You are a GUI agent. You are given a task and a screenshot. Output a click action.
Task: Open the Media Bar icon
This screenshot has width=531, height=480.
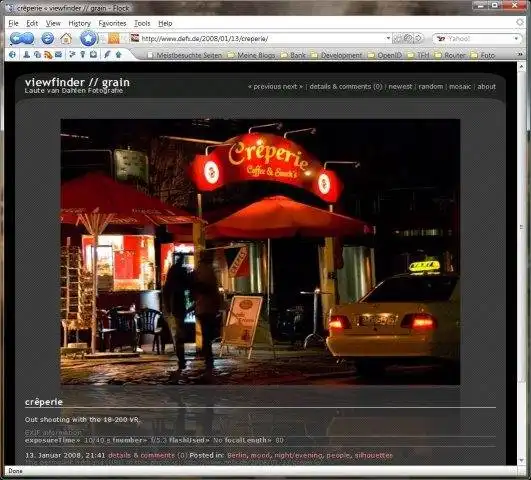coord(37,54)
